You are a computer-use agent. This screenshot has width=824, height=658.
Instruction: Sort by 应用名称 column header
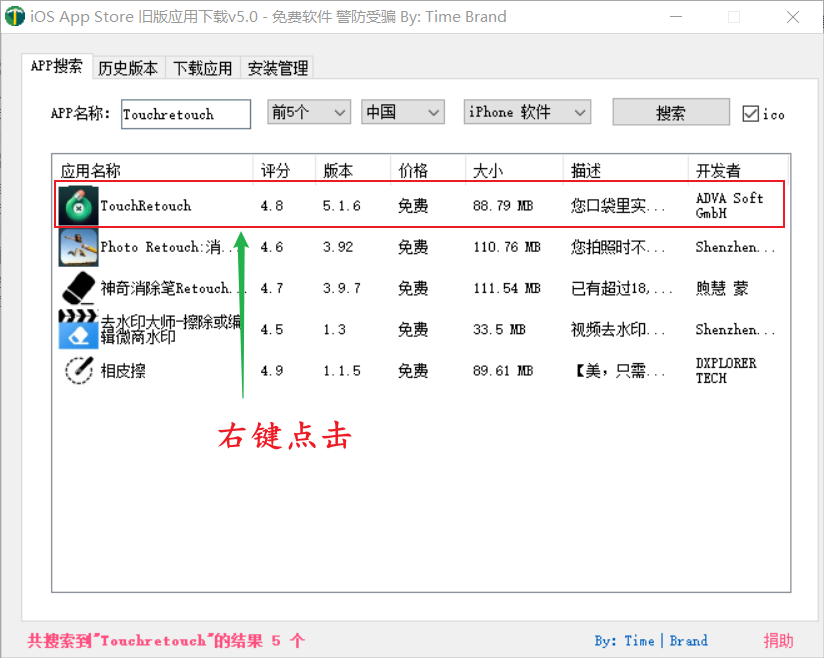[x=153, y=170]
